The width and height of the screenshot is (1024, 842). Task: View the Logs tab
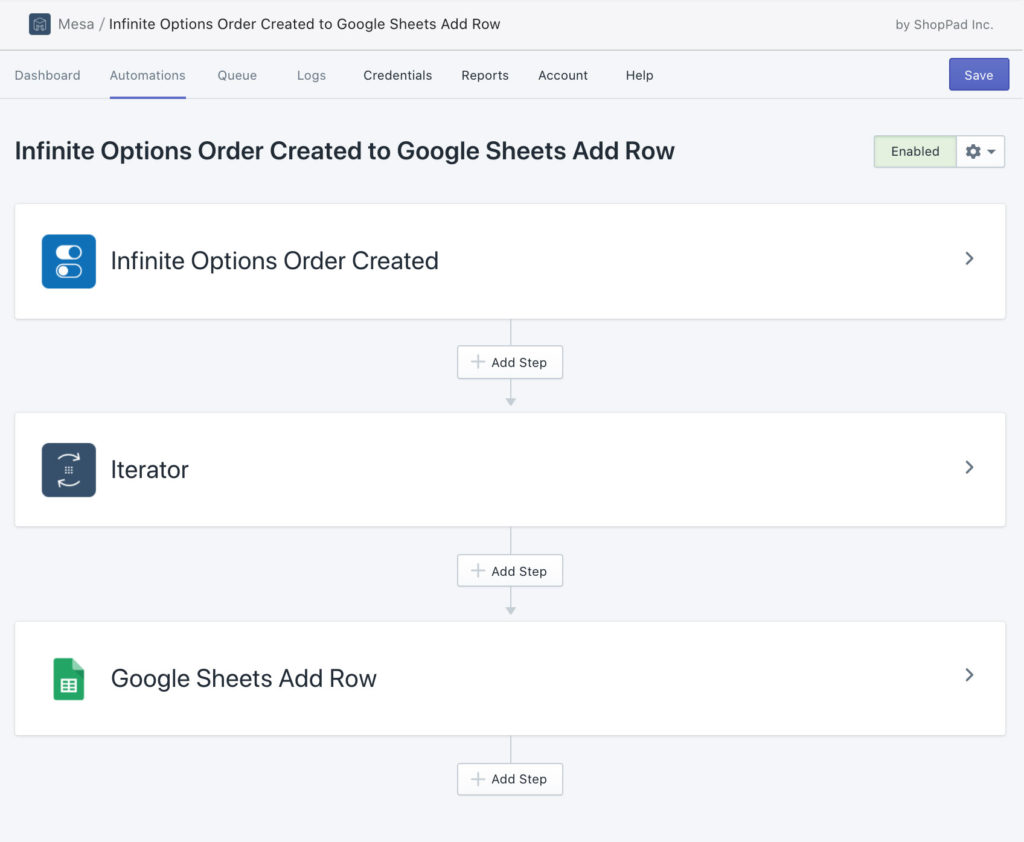(x=312, y=75)
